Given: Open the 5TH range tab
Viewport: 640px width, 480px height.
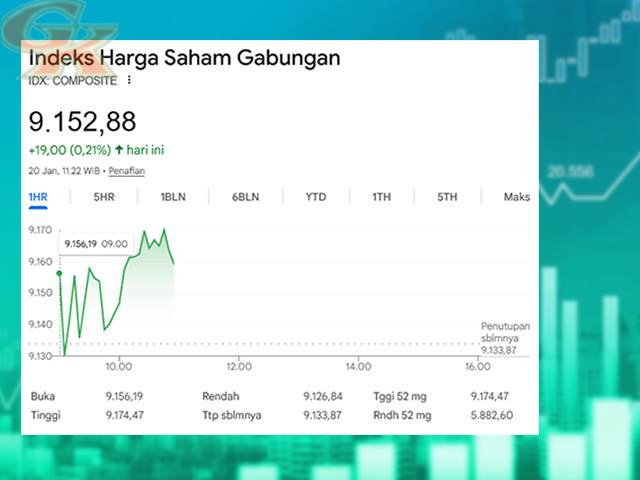Looking at the screenshot, I should pyautogui.click(x=446, y=197).
